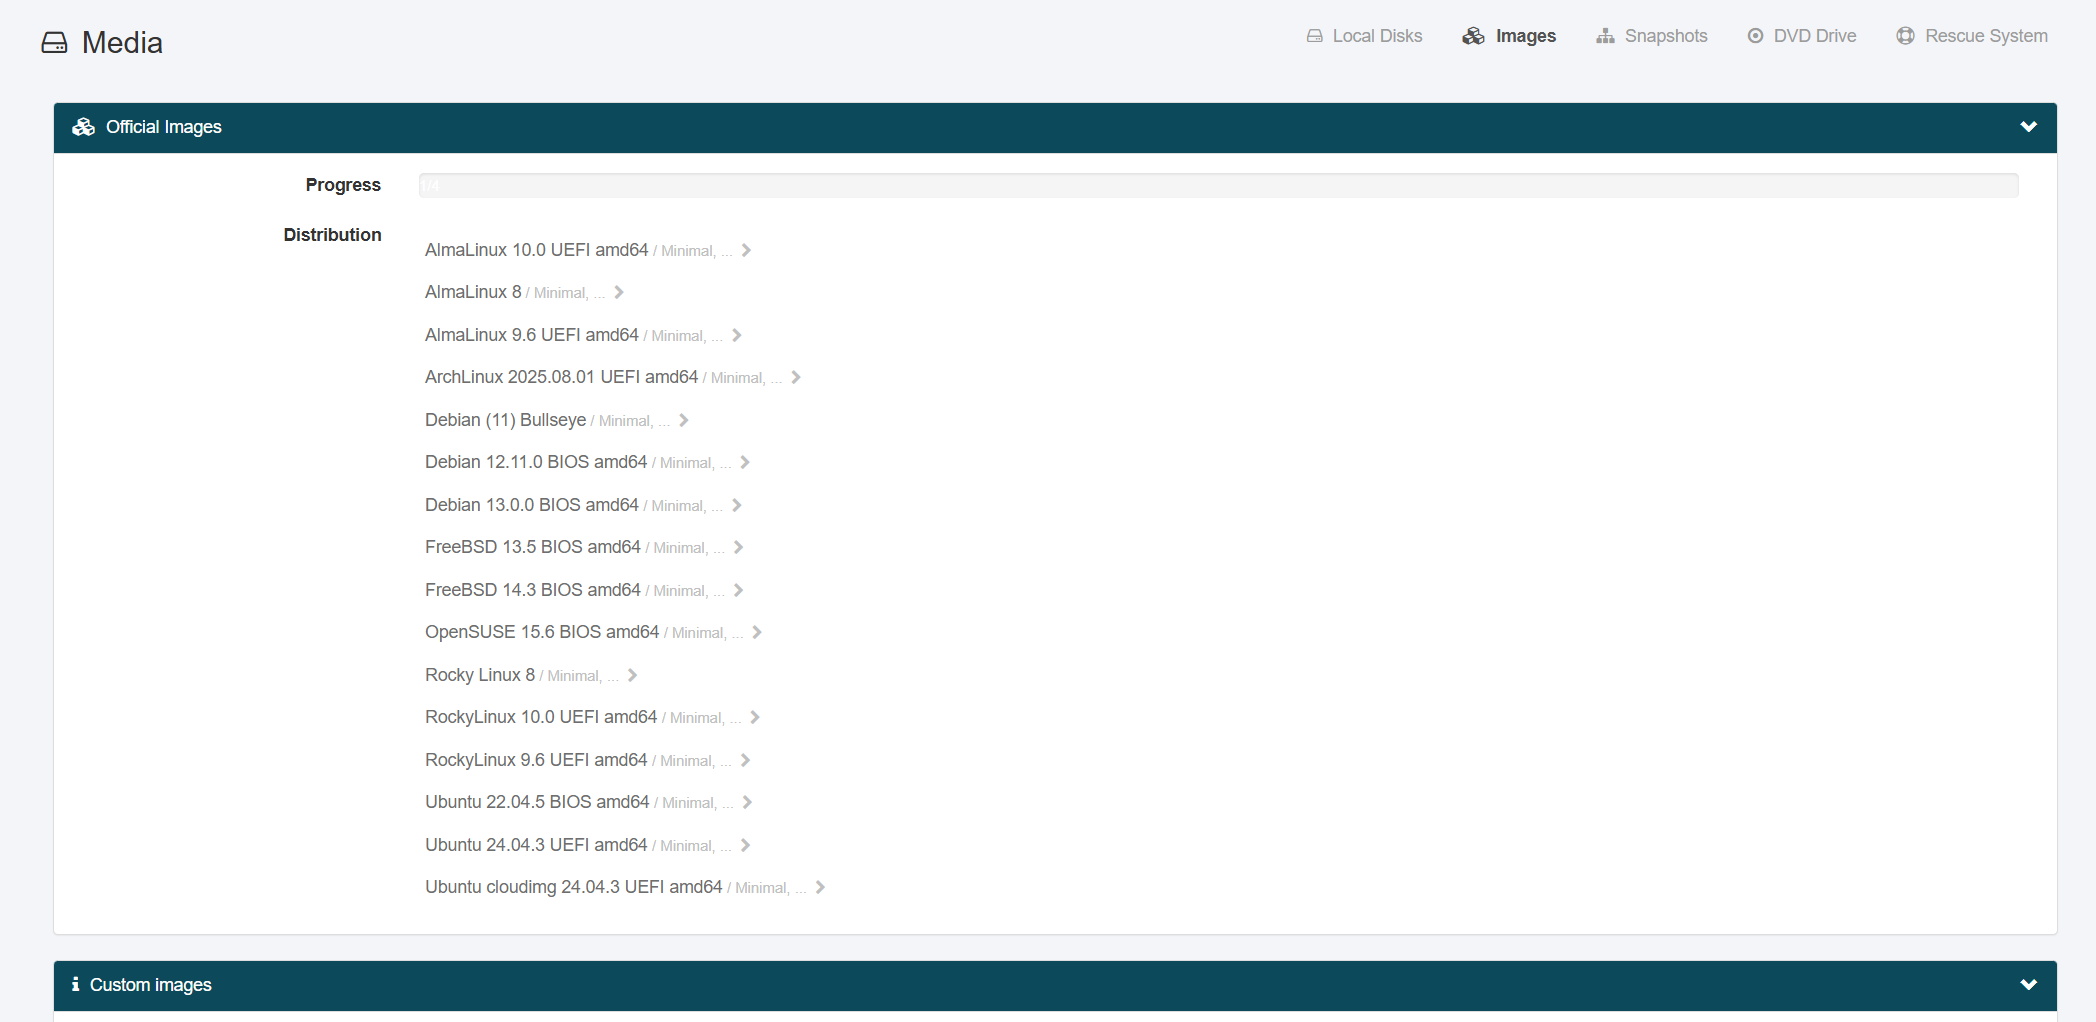This screenshot has height=1022, width=2096.
Task: Select the AlmaLinux 8 distribution
Action: point(473,292)
